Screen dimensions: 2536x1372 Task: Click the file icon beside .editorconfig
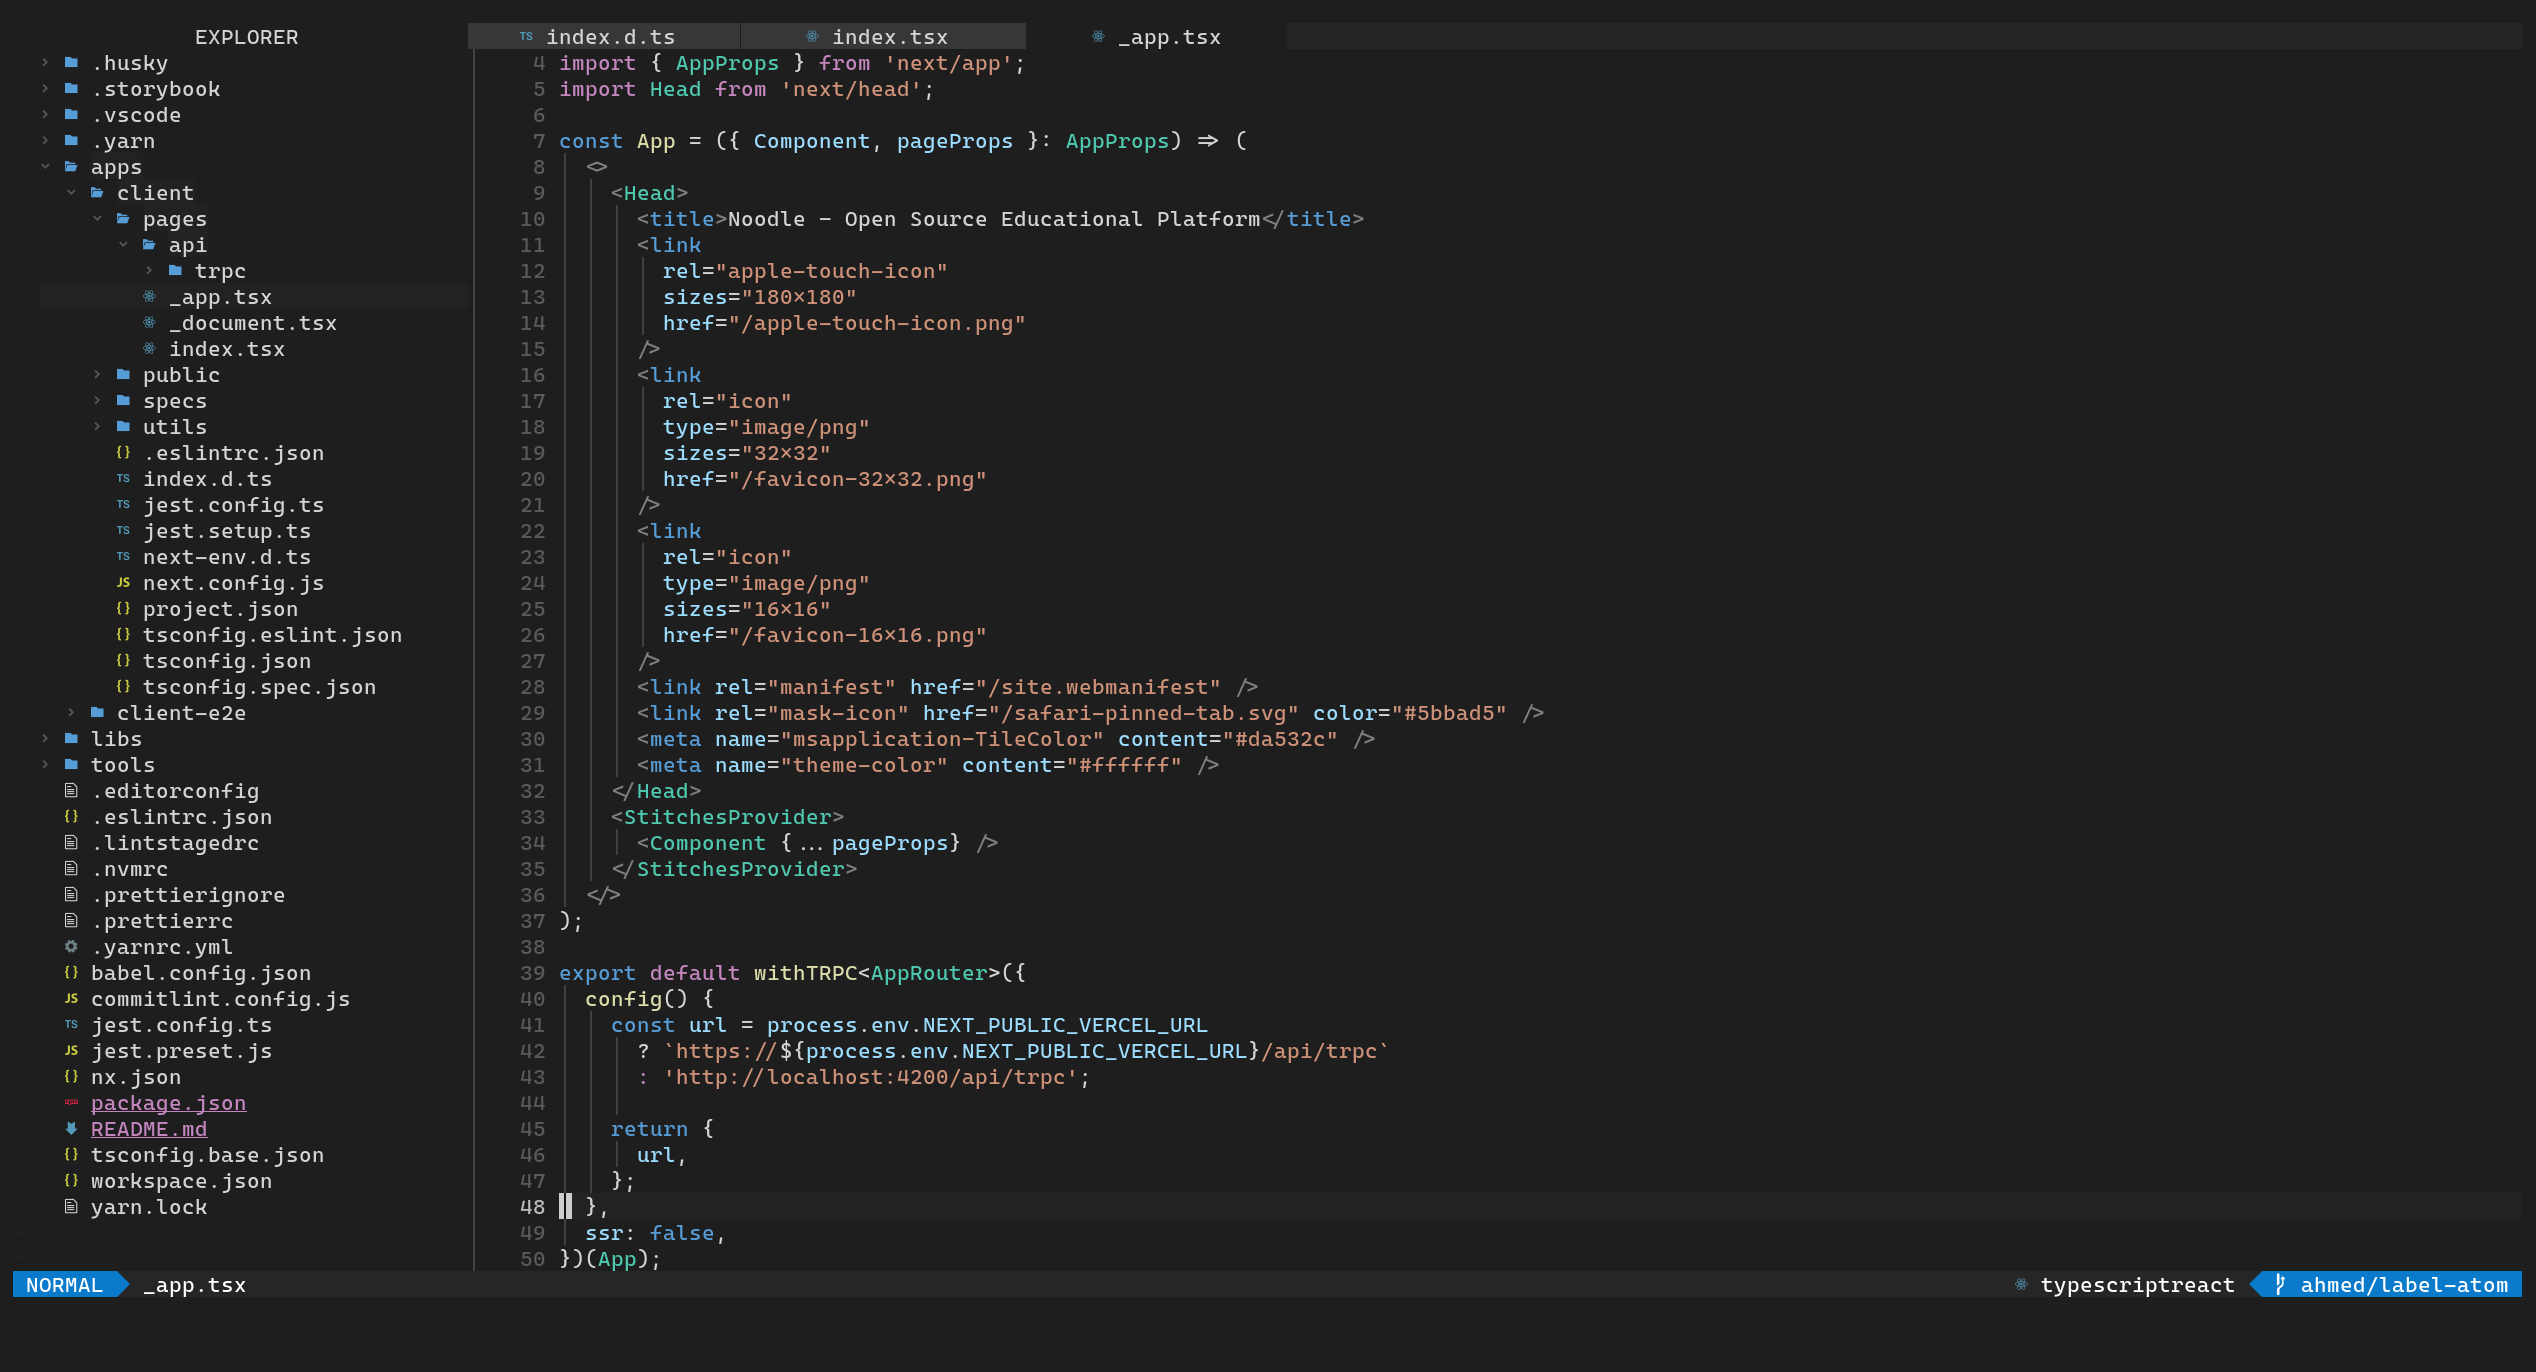tap(71, 791)
